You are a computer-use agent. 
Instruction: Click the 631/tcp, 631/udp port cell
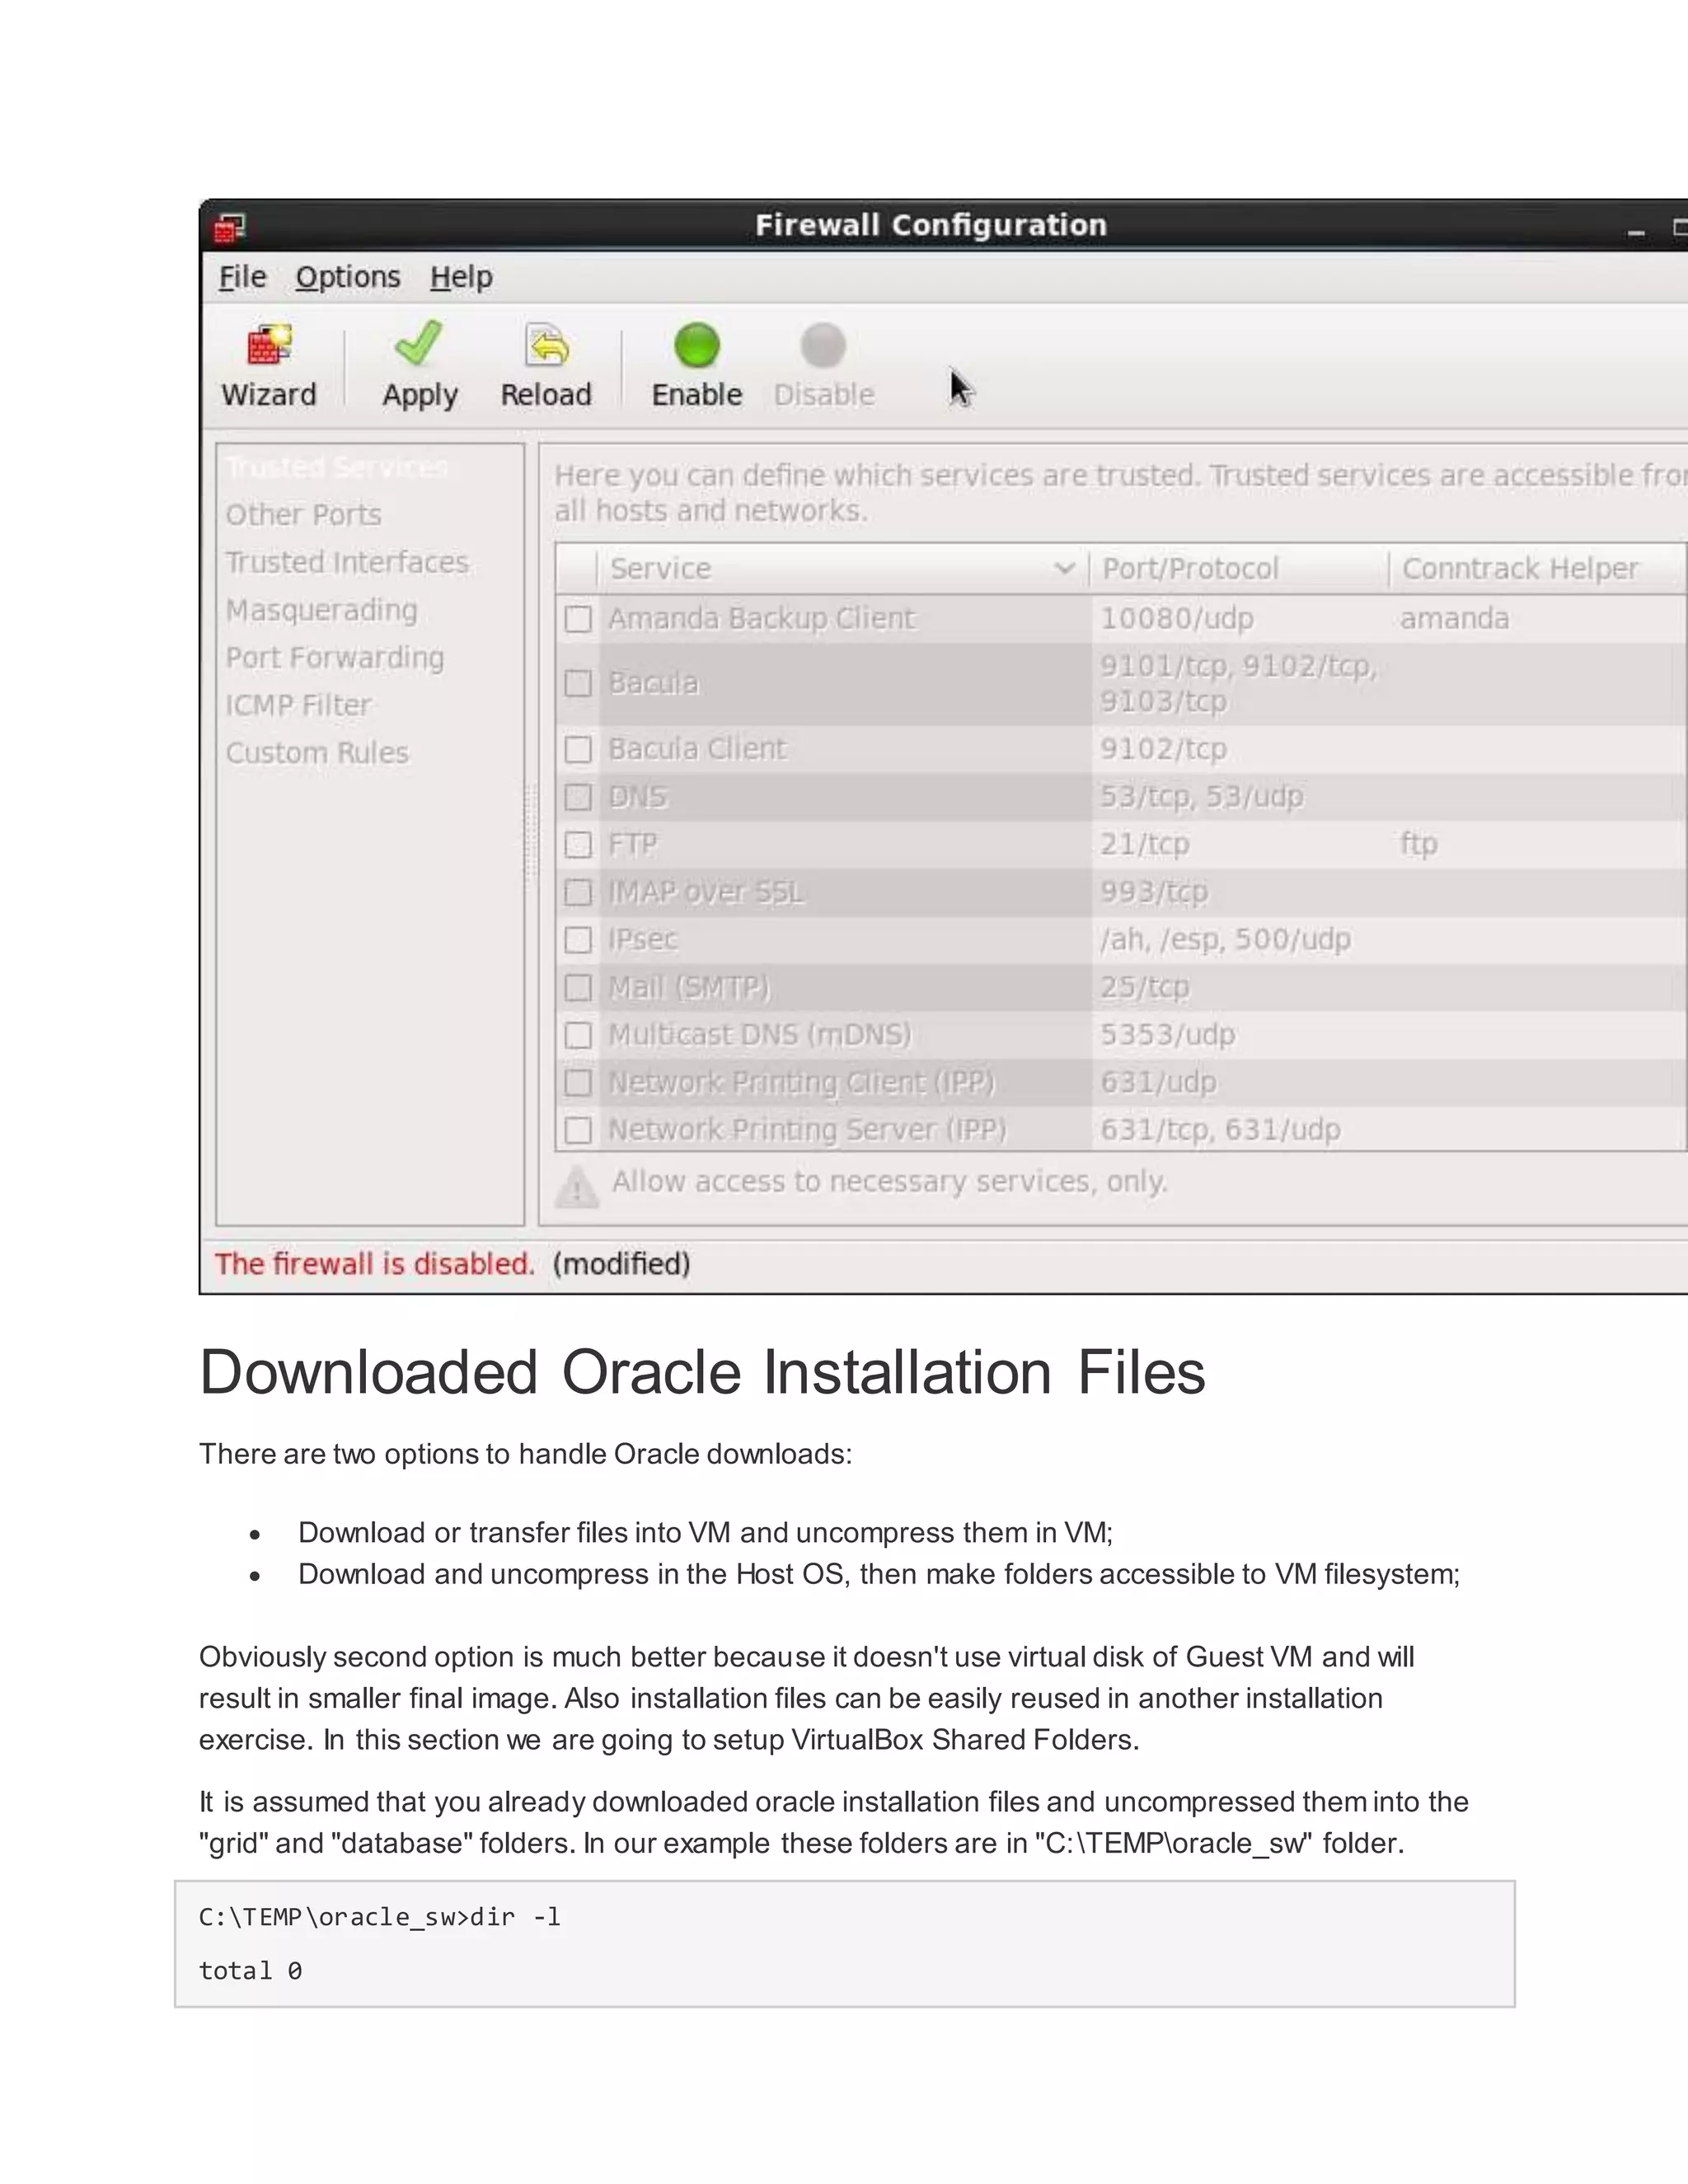1220,1130
